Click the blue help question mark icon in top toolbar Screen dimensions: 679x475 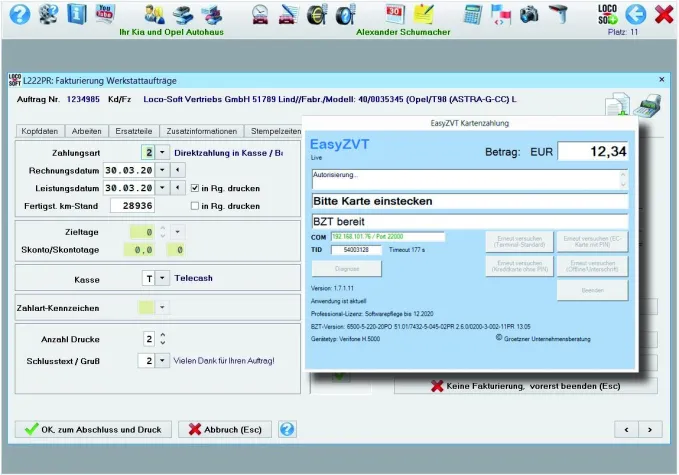point(17,14)
